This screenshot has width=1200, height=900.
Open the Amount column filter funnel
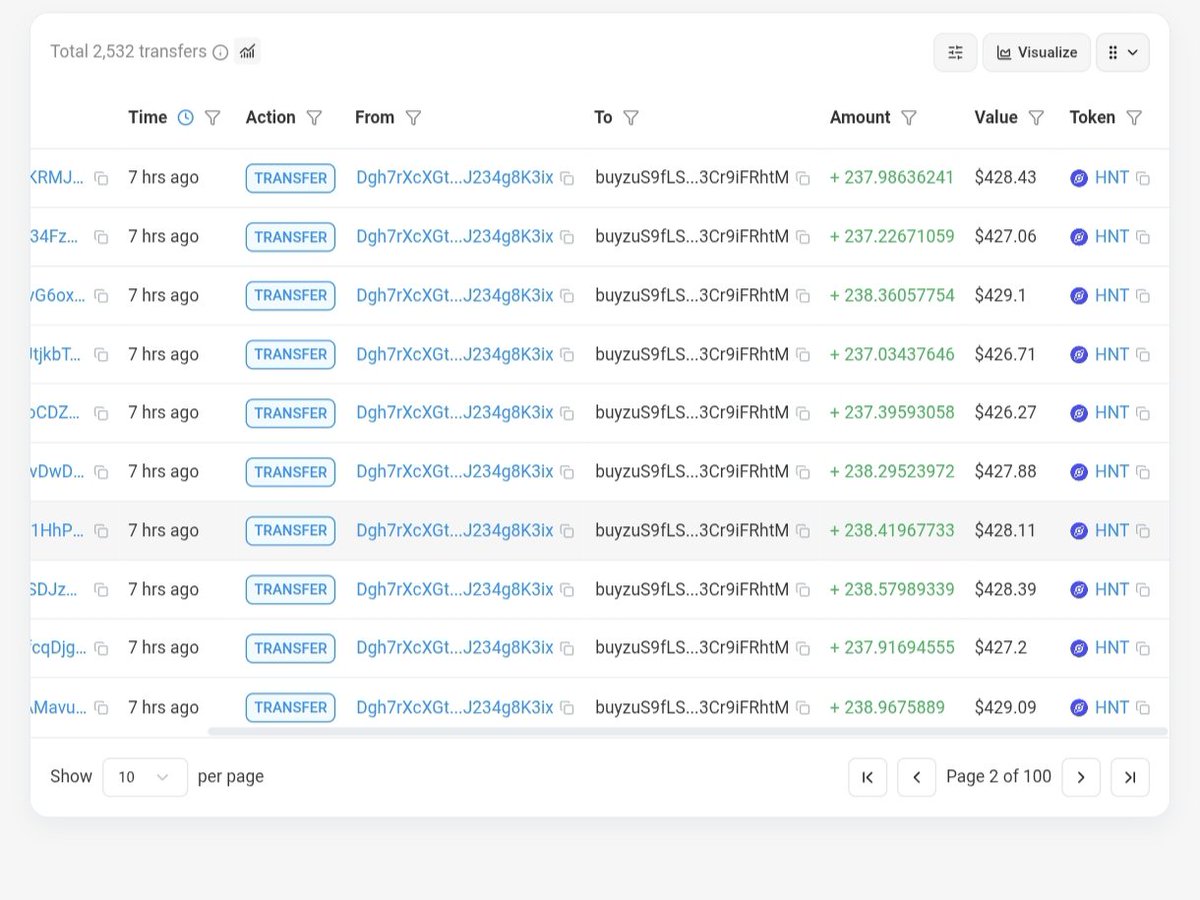click(908, 118)
